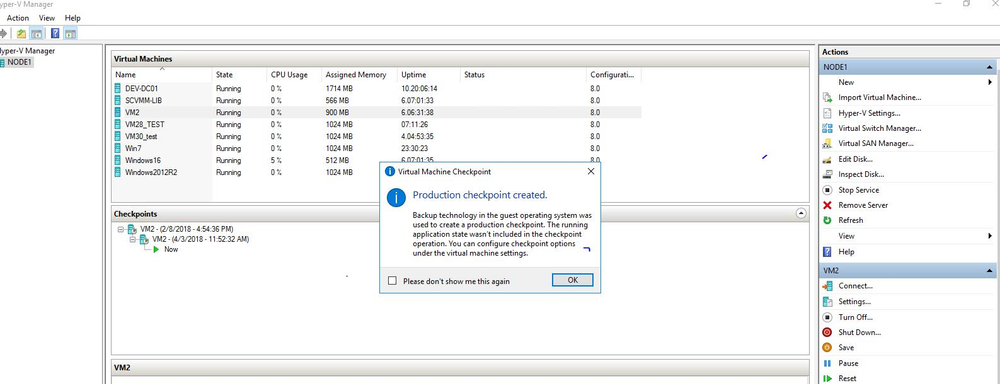The width and height of the screenshot is (1000, 384).
Task: Click the VM2 Settings icon in Actions
Action: click(827, 302)
